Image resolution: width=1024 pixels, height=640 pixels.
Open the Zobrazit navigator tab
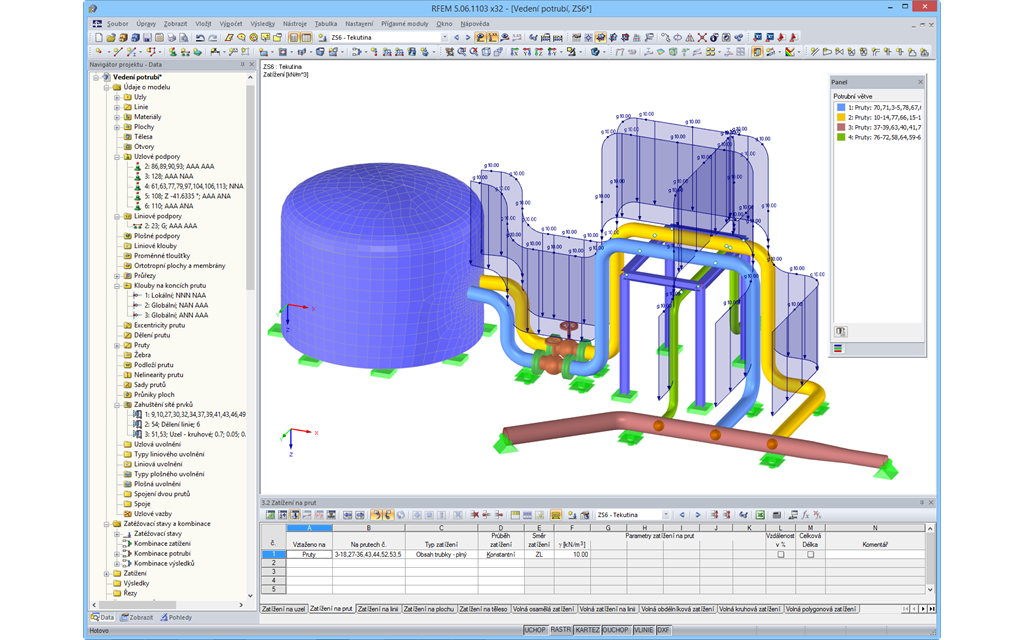coord(137,617)
